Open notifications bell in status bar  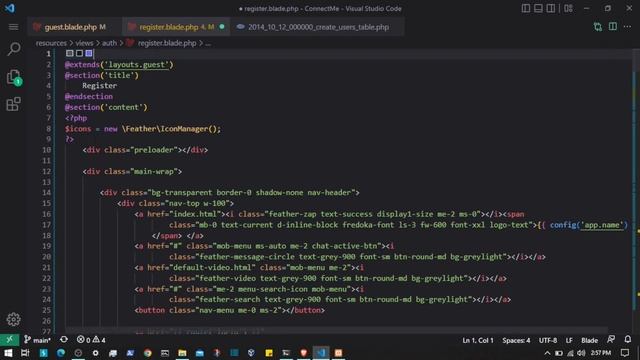click(x=628, y=340)
